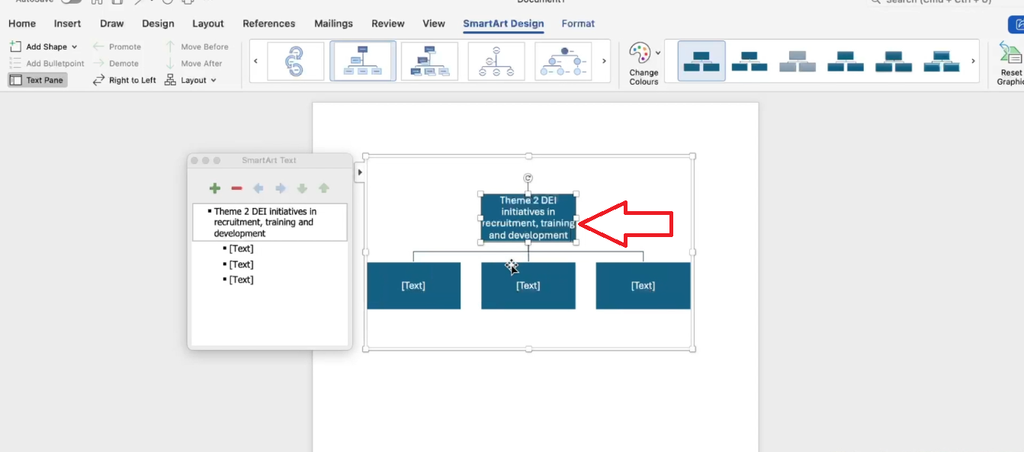This screenshot has width=1024, height=452.
Task: Open the References tab
Action: pos(269,24)
